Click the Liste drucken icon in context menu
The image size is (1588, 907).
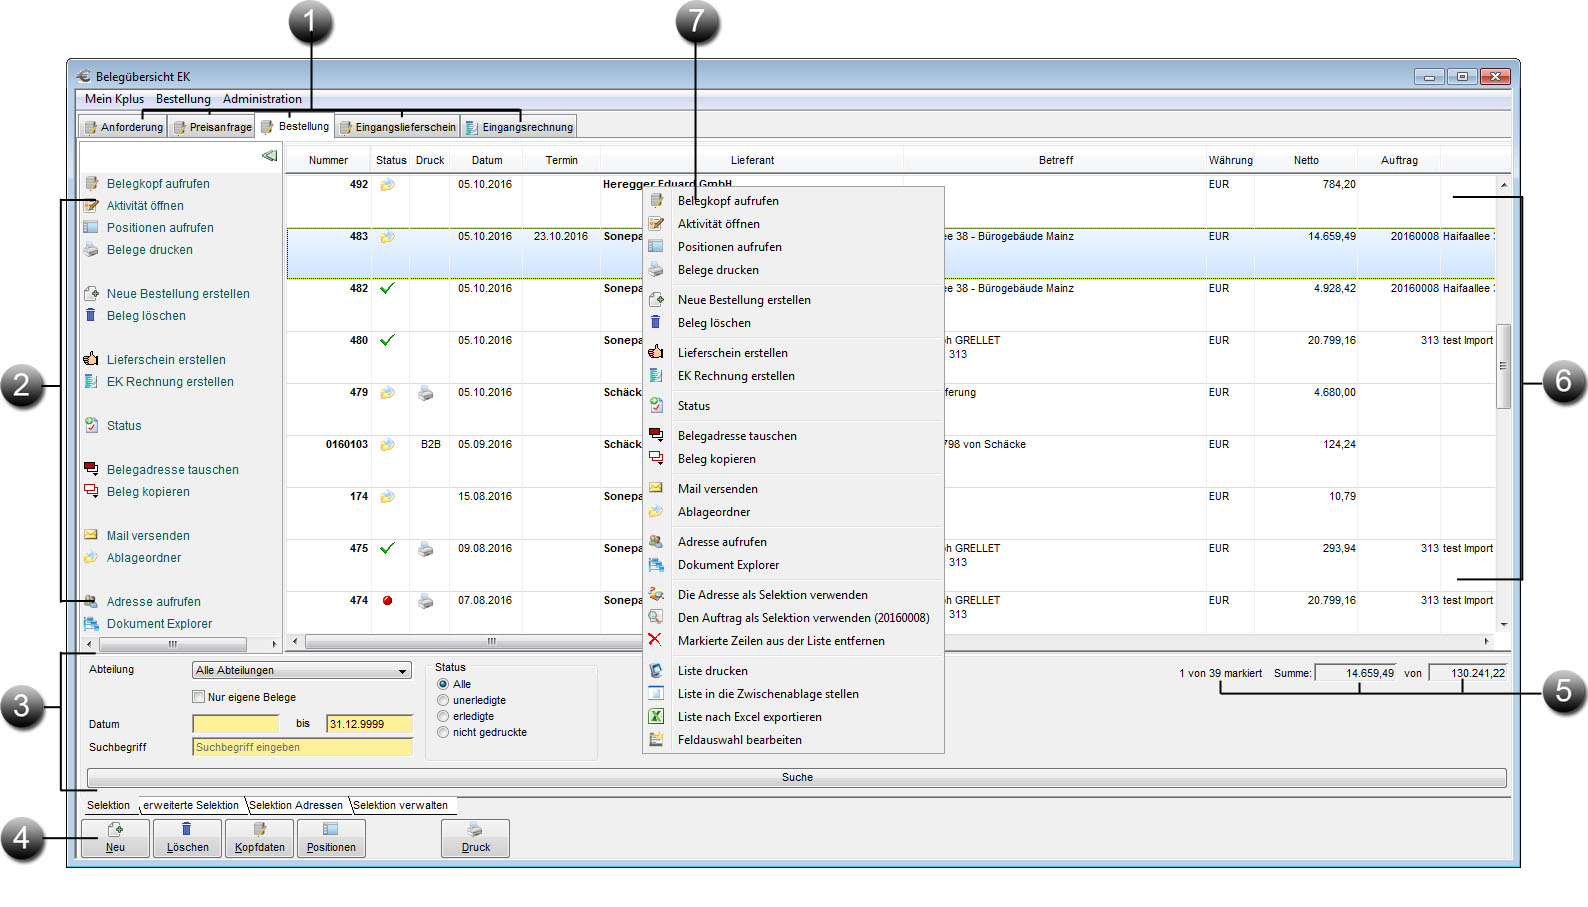[656, 670]
